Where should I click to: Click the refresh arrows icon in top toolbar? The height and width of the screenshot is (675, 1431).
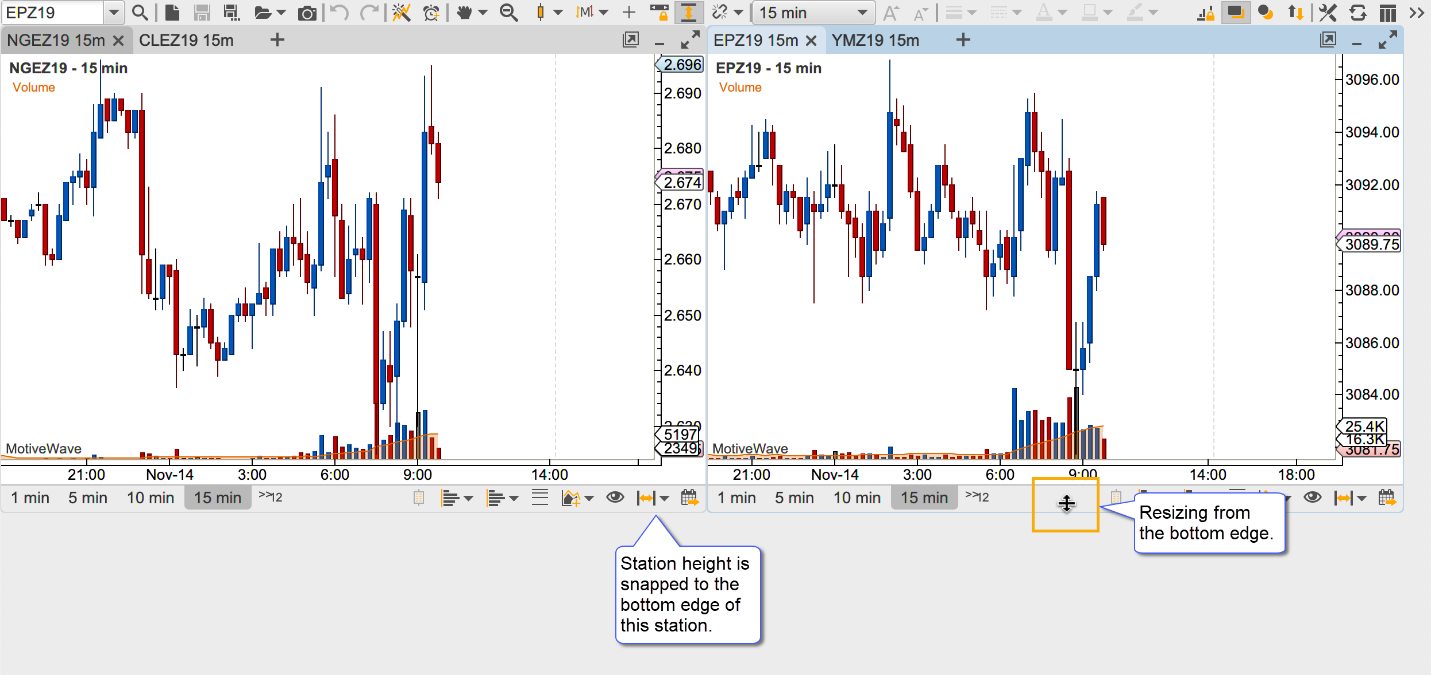point(1358,13)
